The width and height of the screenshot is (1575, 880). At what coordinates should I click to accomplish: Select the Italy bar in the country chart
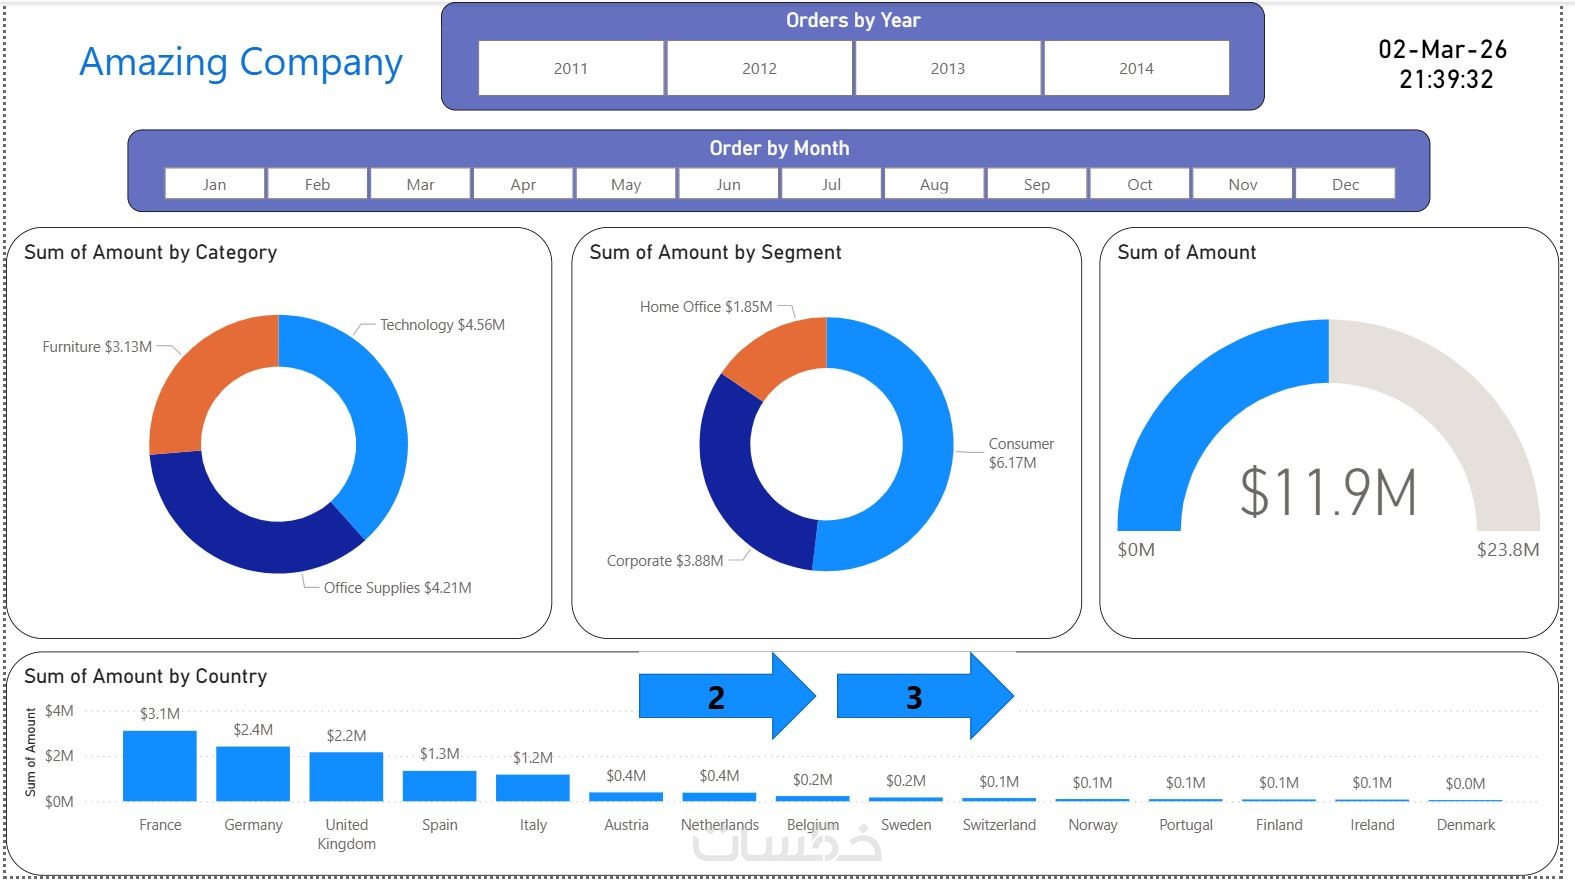tap(533, 788)
